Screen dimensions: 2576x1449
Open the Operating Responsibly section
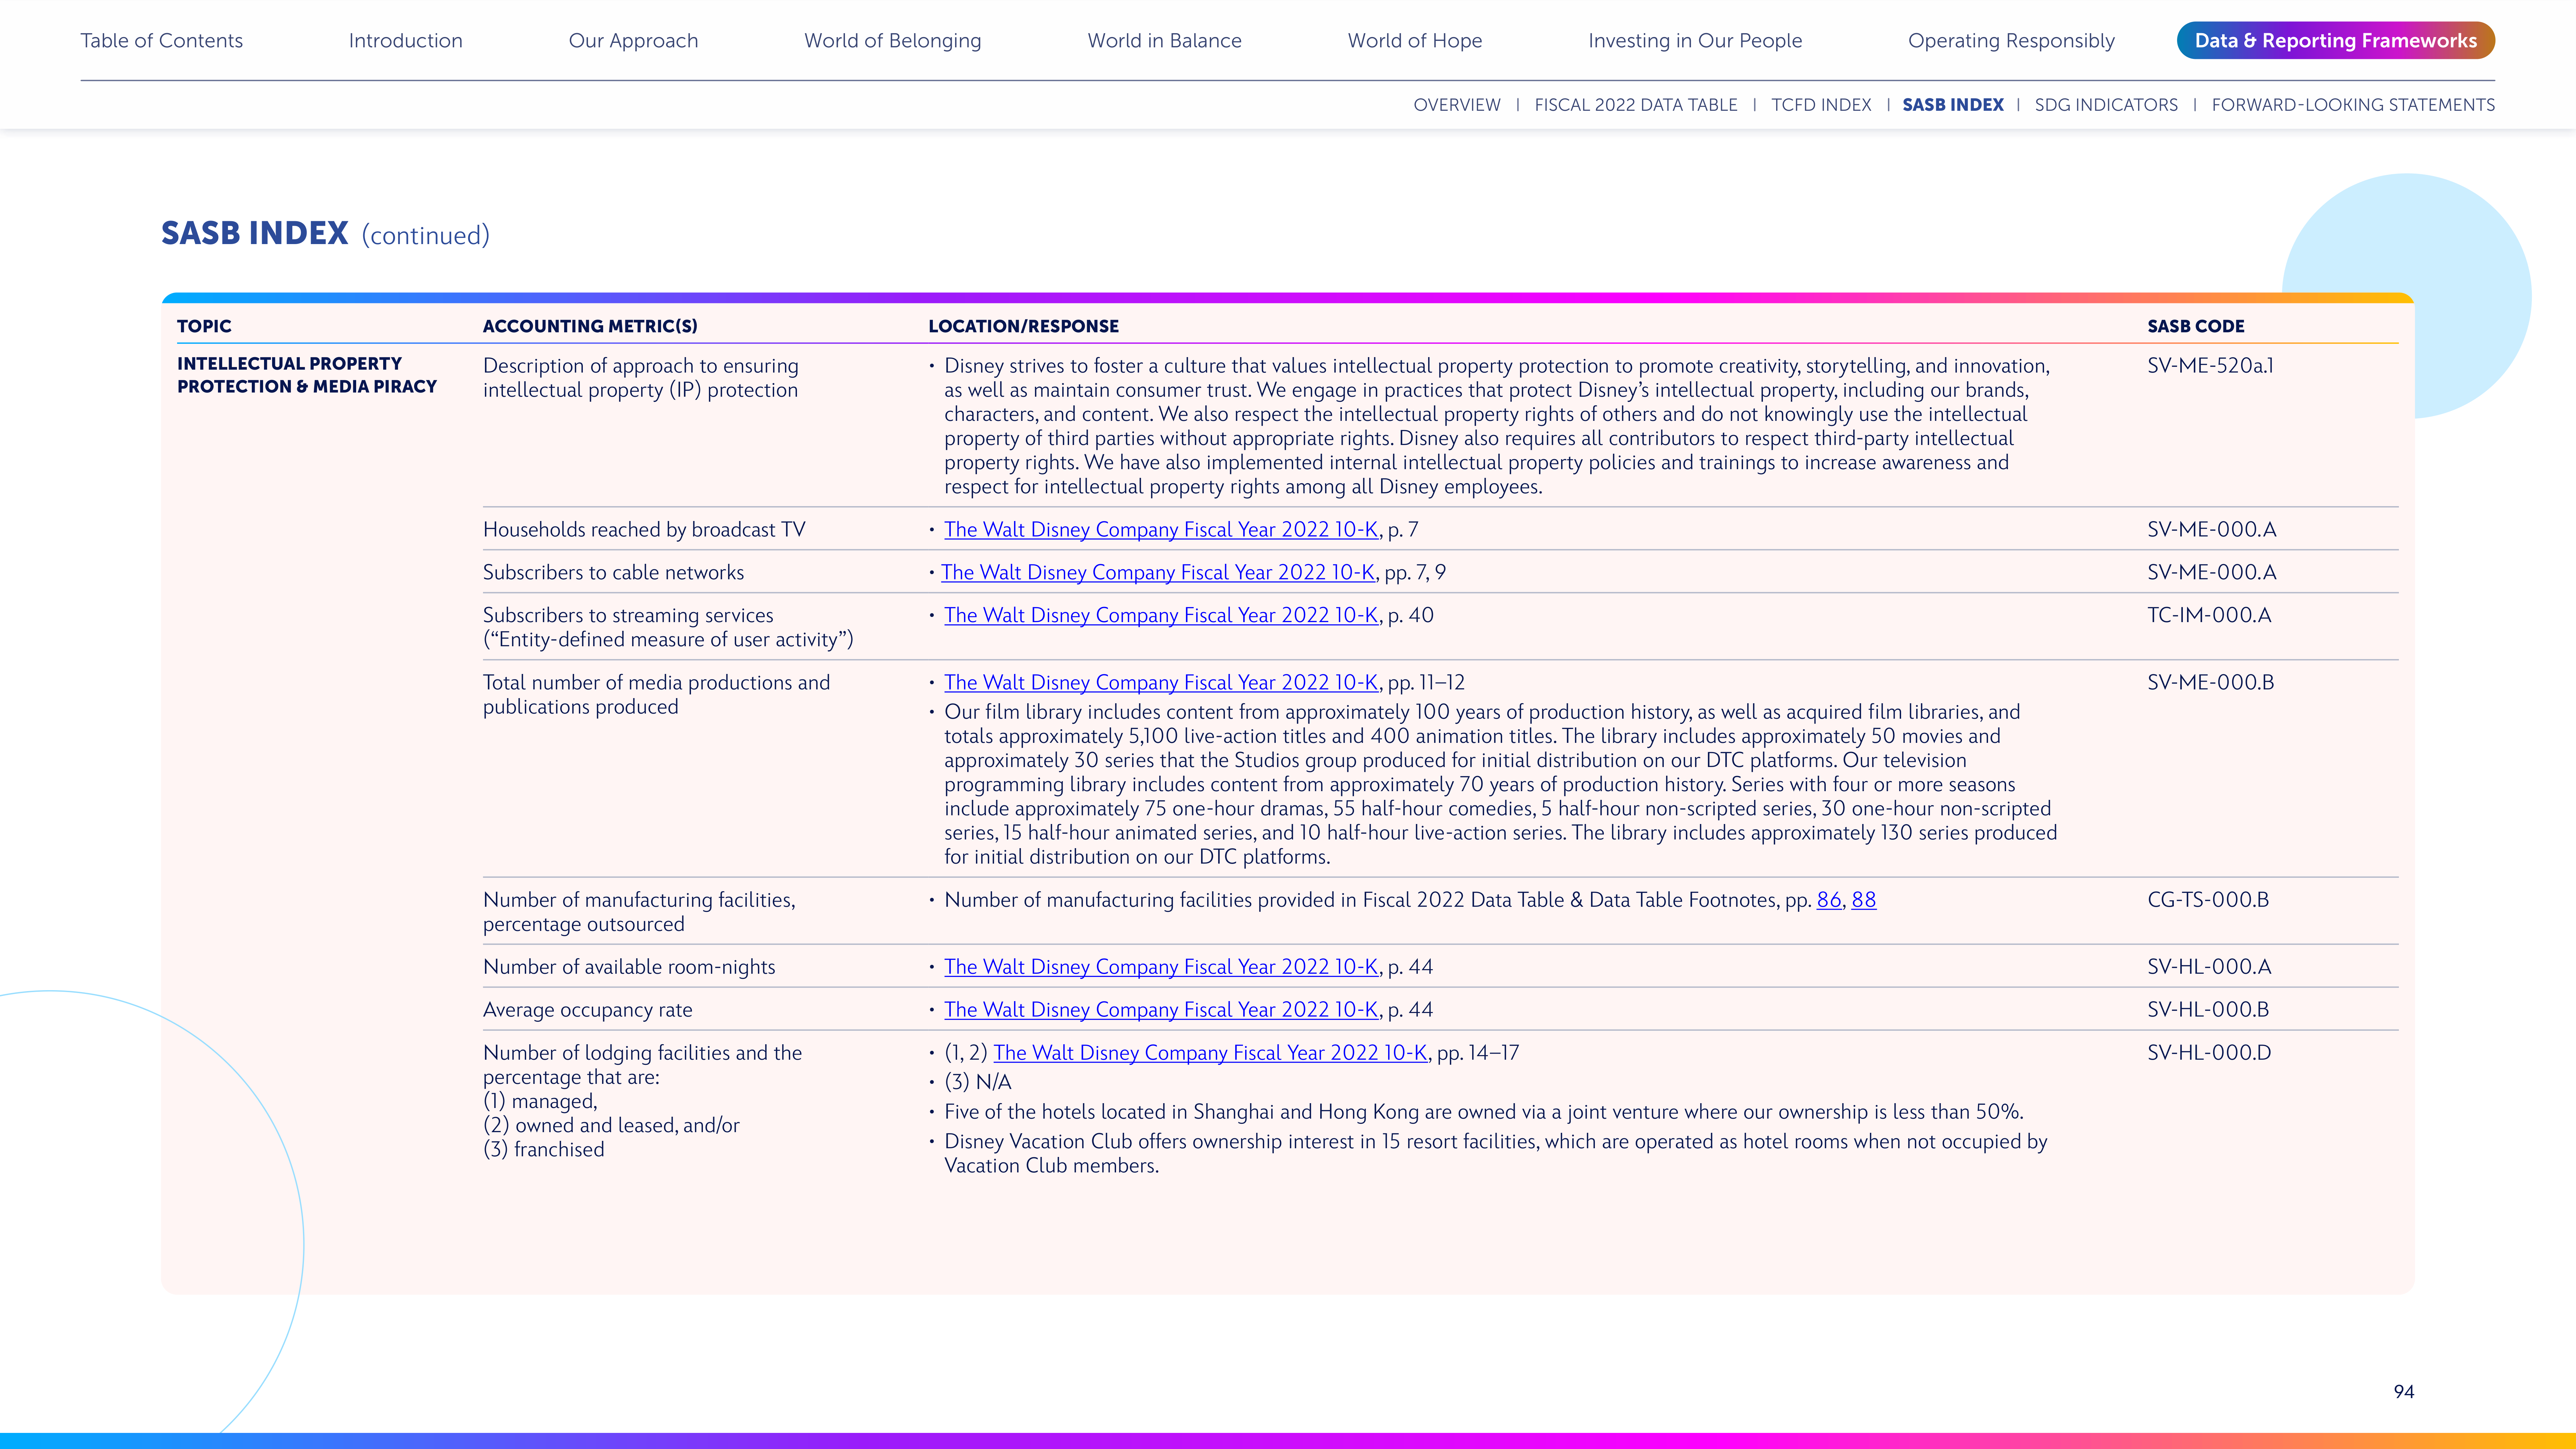pyautogui.click(x=2011, y=41)
